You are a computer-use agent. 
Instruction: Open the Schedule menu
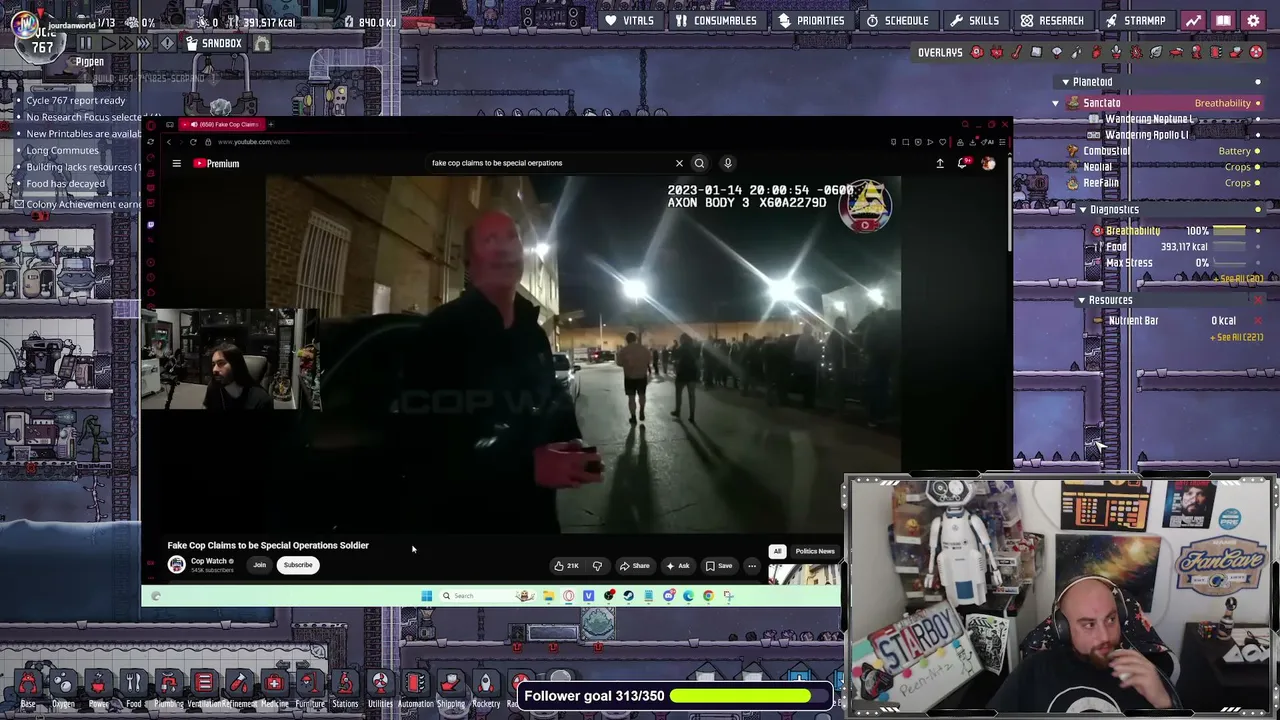click(x=897, y=20)
